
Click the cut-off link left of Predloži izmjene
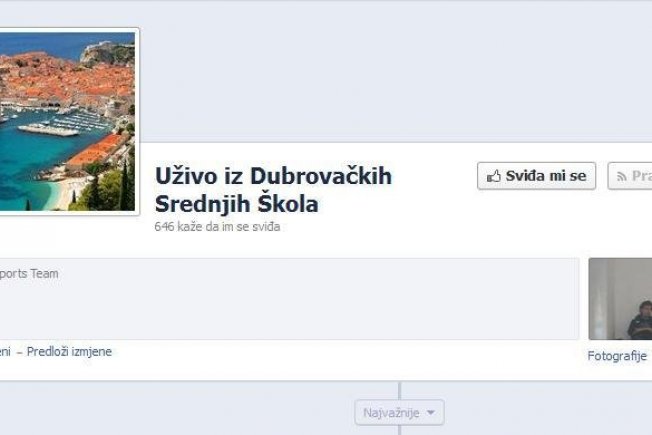tap(5, 352)
